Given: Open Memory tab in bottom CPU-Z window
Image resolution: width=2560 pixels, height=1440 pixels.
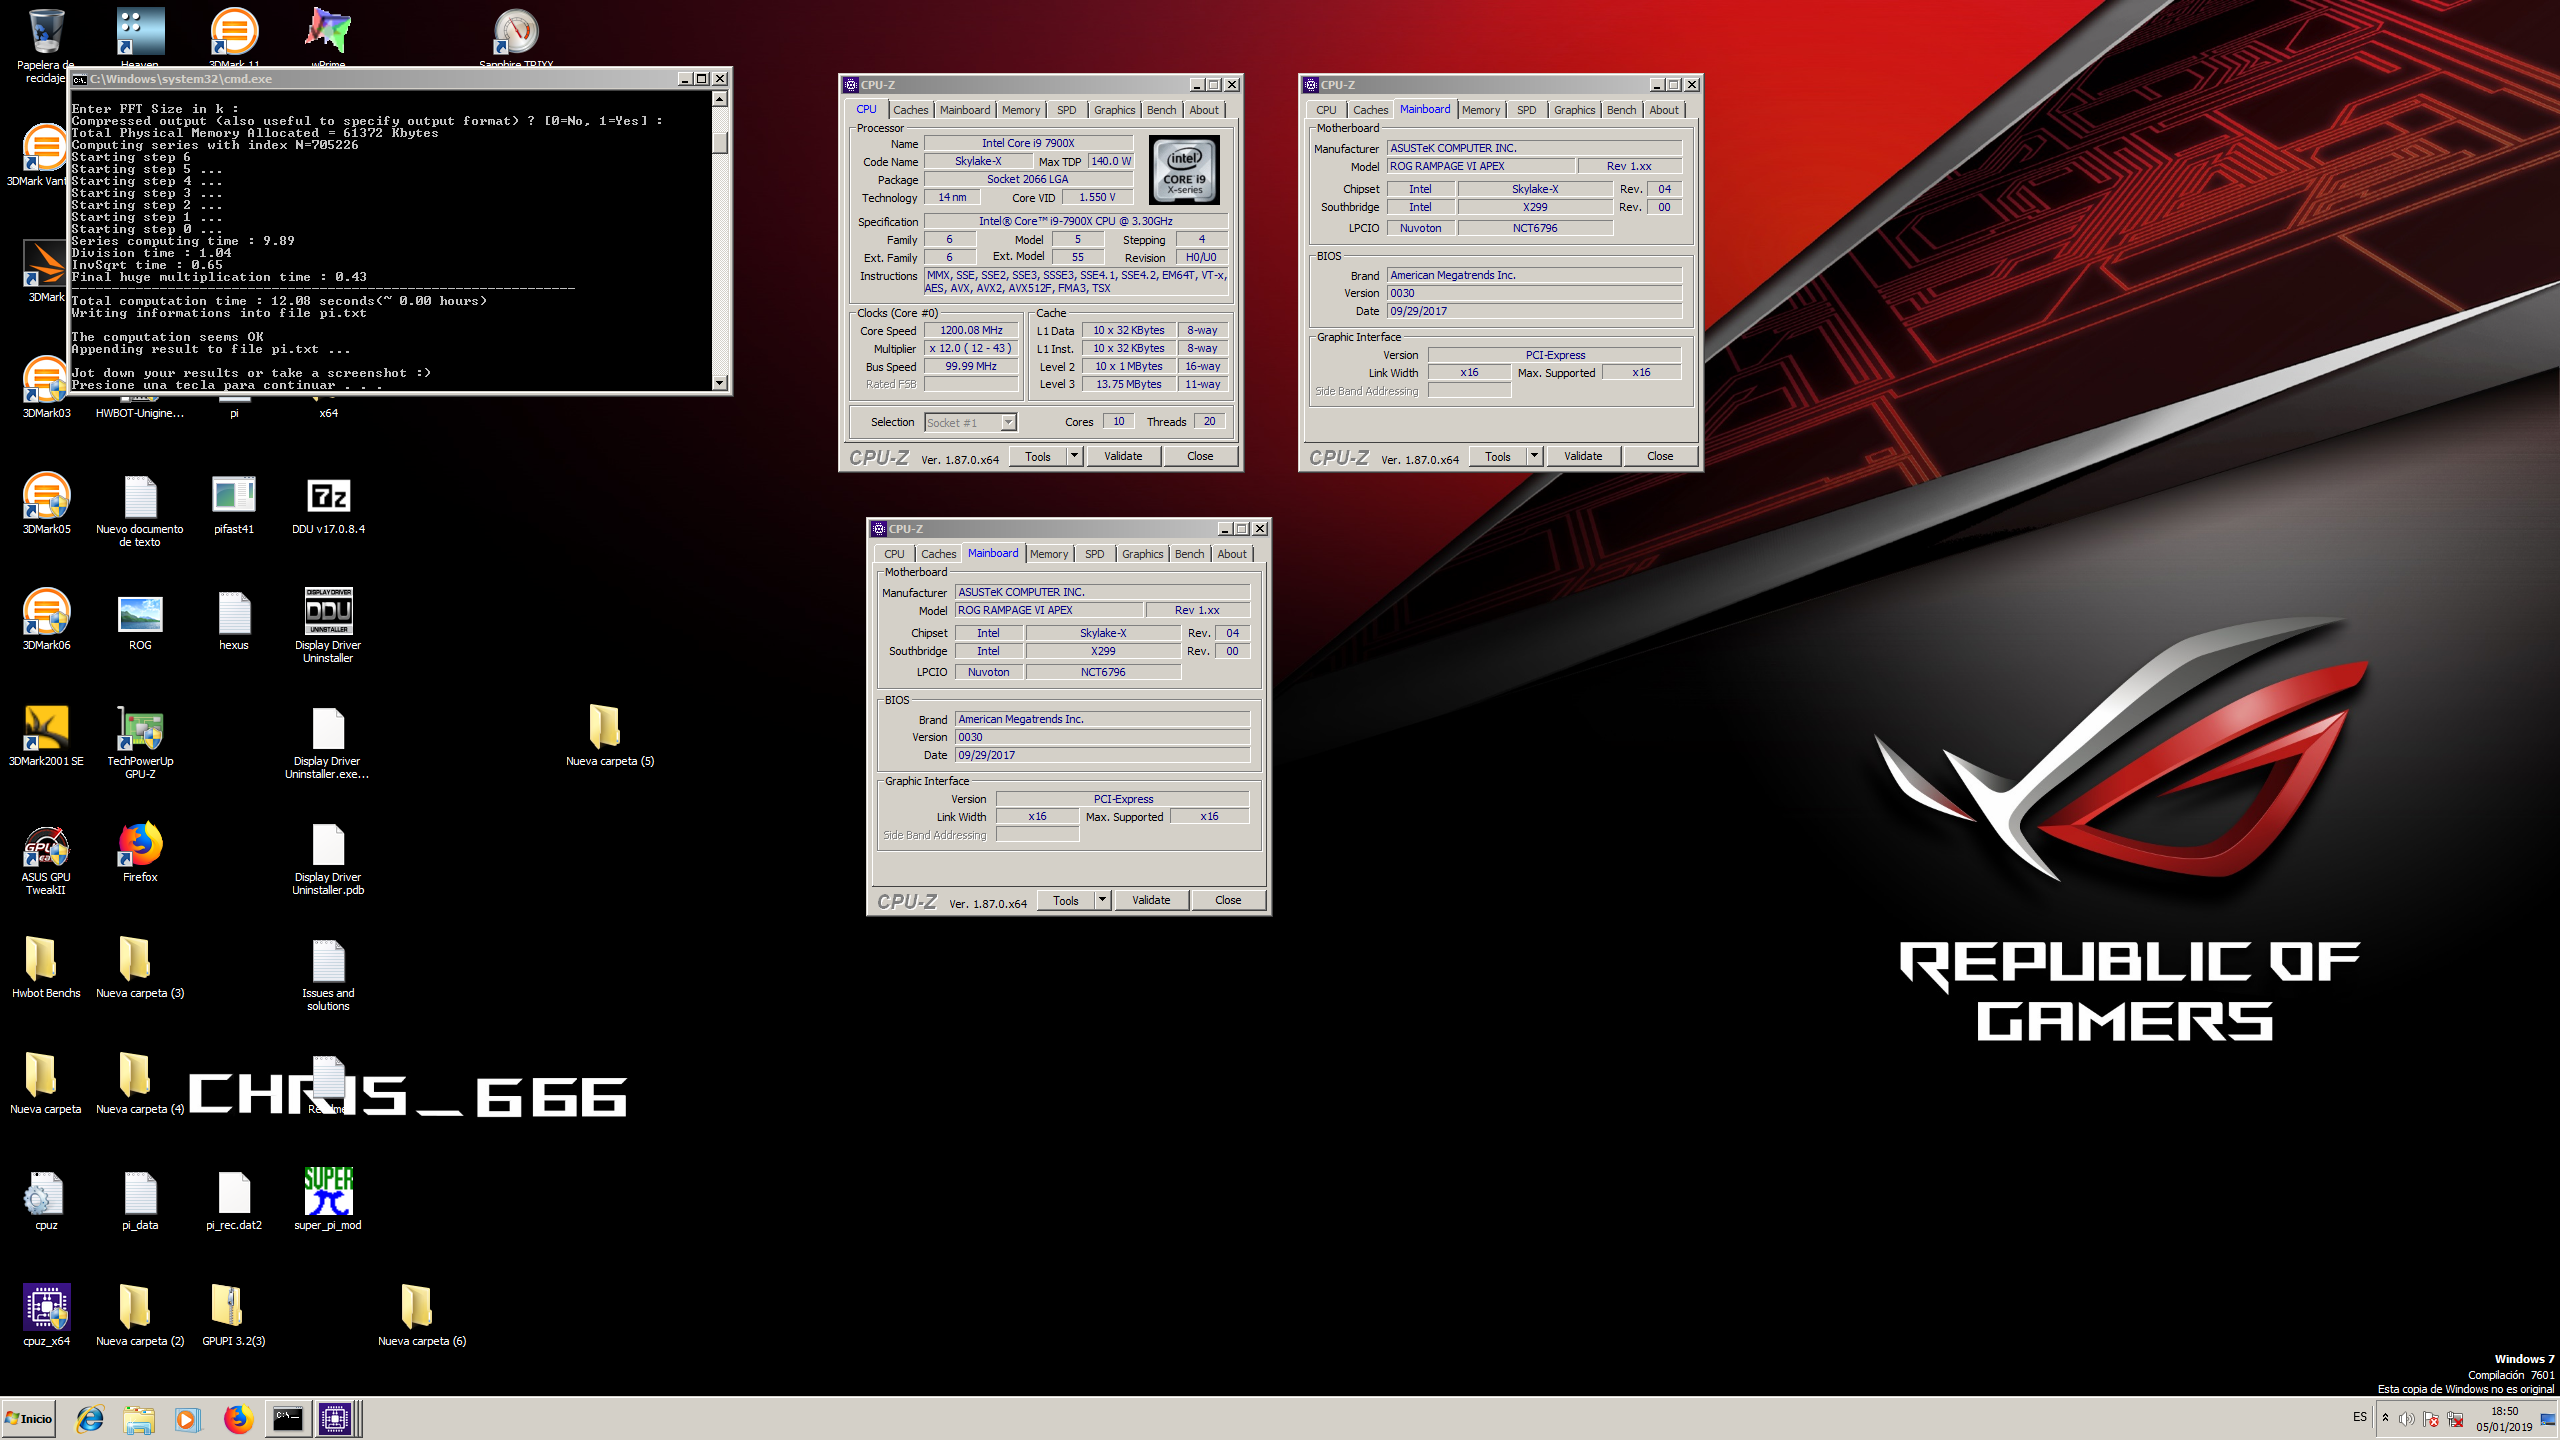Looking at the screenshot, I should (x=1049, y=554).
